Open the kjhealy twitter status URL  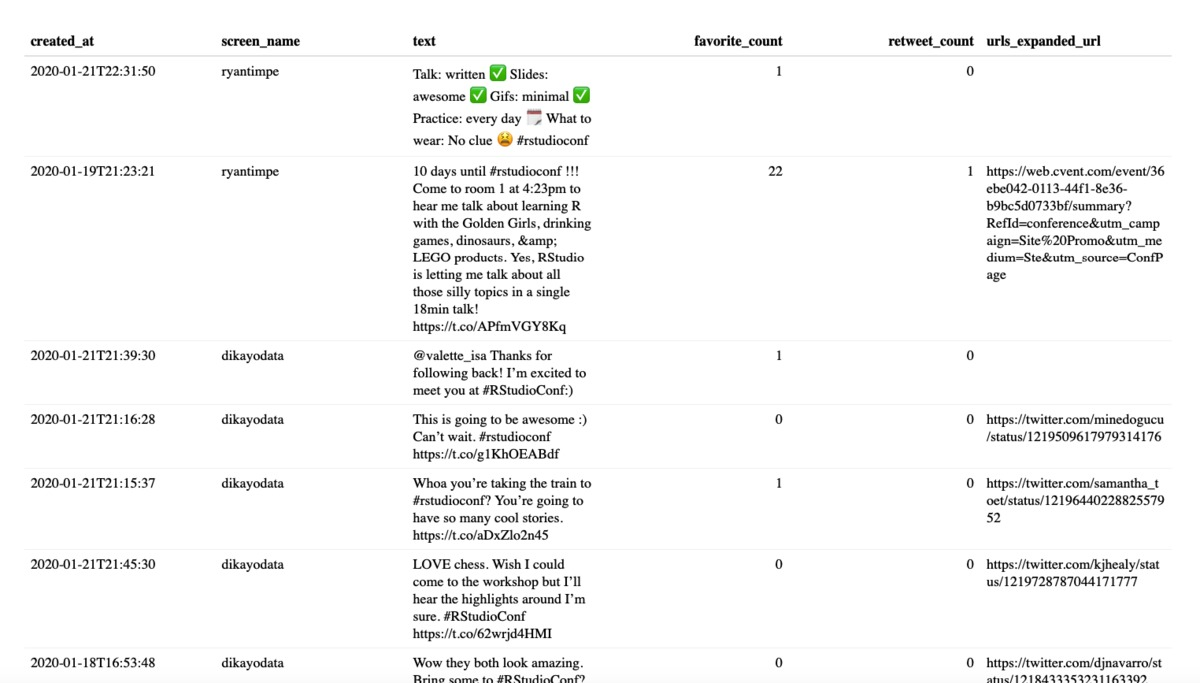click(1075, 573)
